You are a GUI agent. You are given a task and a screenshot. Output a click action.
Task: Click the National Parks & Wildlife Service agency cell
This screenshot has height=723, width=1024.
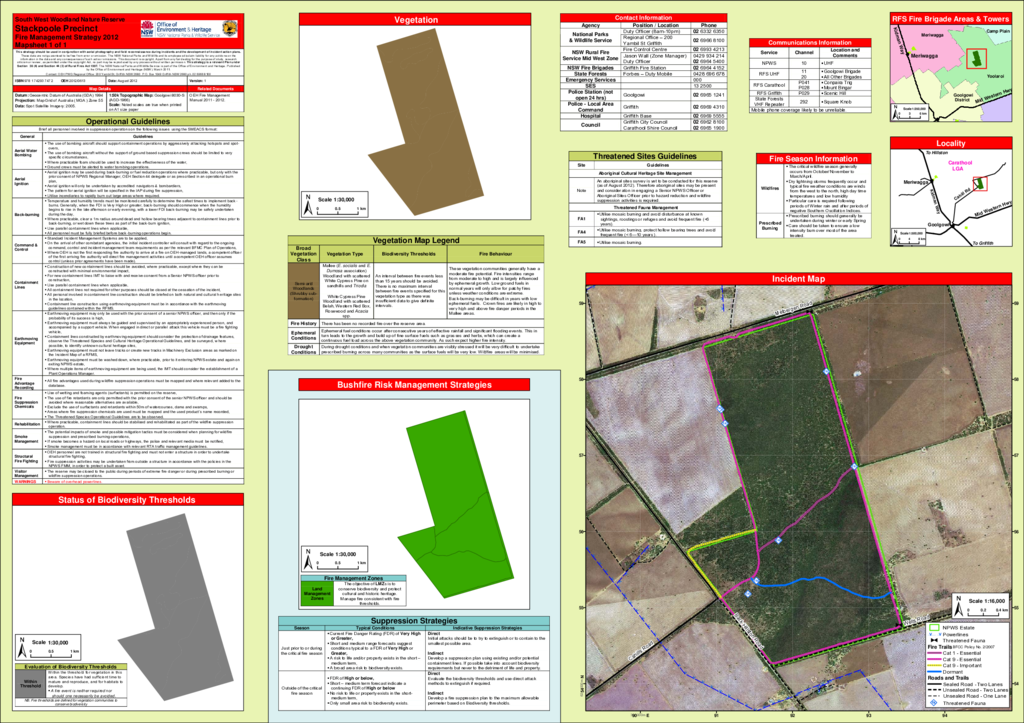click(x=590, y=37)
